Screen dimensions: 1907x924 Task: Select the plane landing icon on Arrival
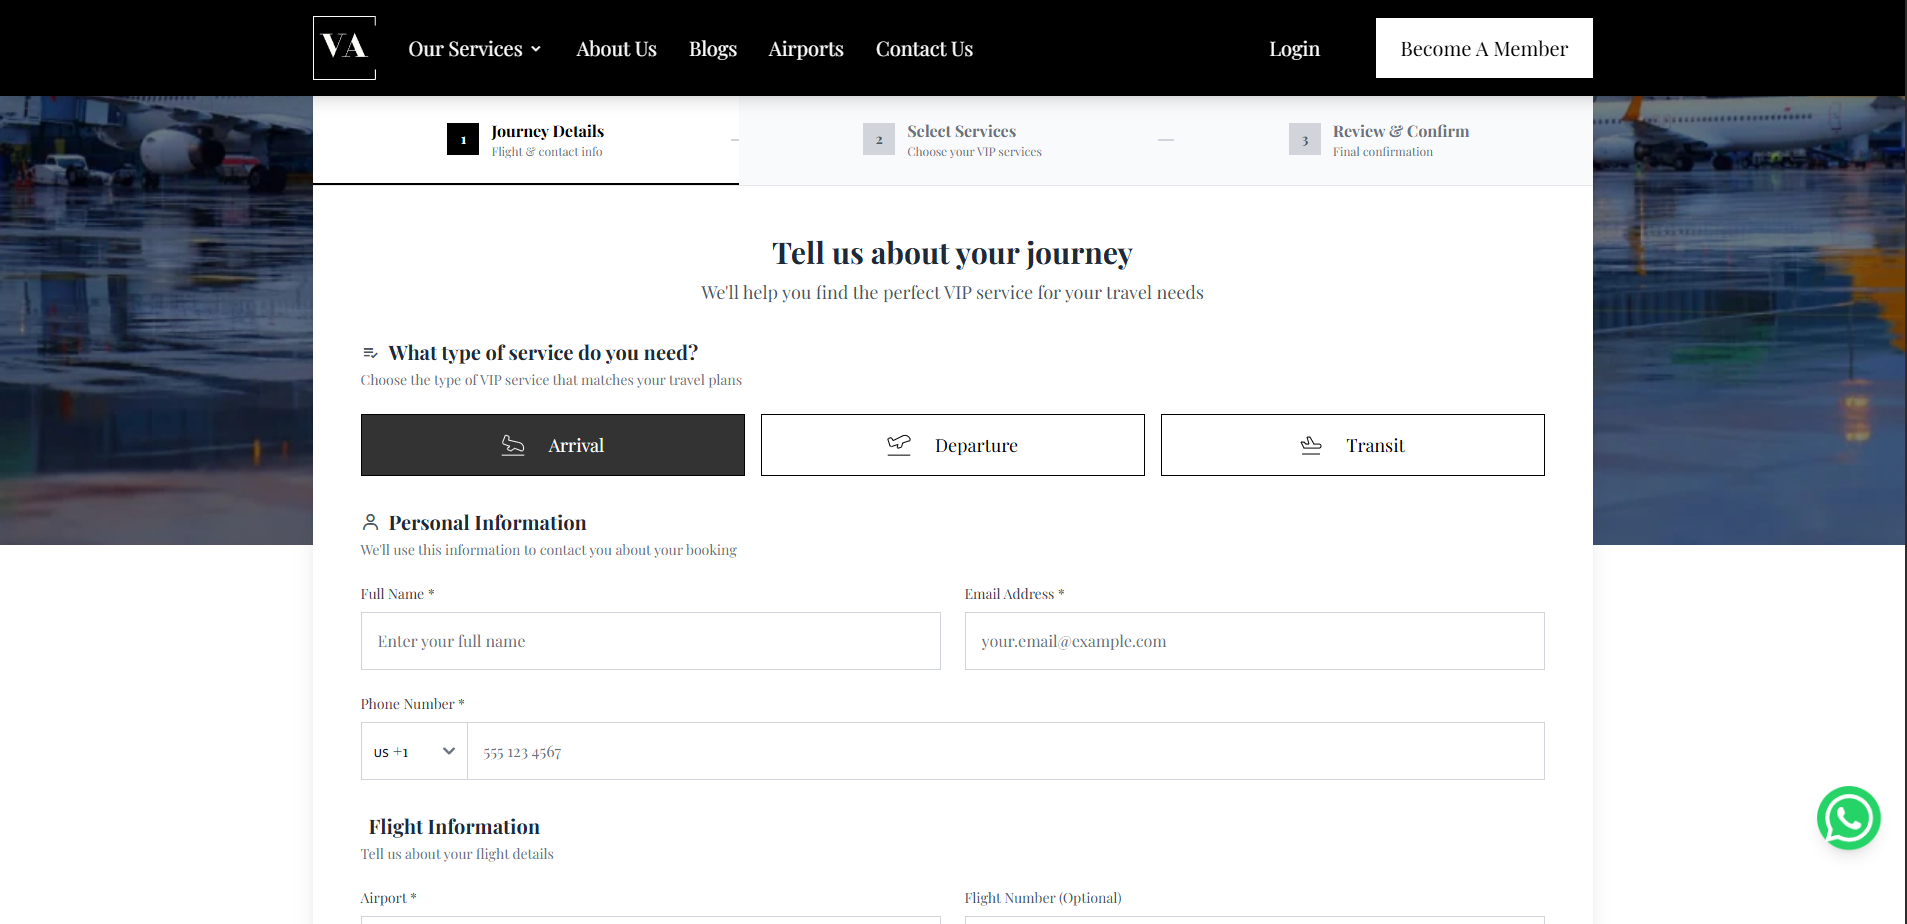pos(513,445)
